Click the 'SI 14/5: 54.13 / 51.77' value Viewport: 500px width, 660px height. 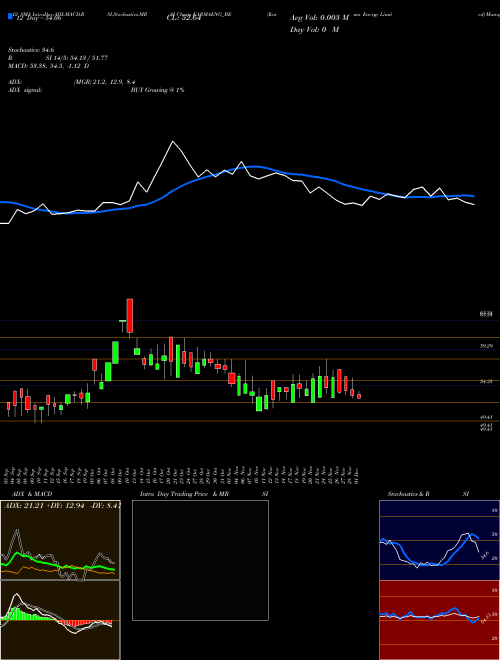(77, 58)
